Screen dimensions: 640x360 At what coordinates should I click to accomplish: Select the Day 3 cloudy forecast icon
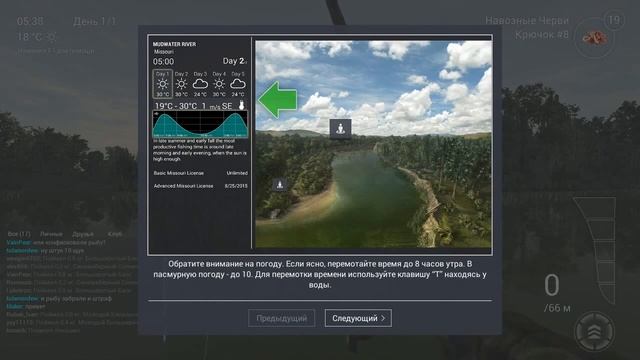(200, 84)
